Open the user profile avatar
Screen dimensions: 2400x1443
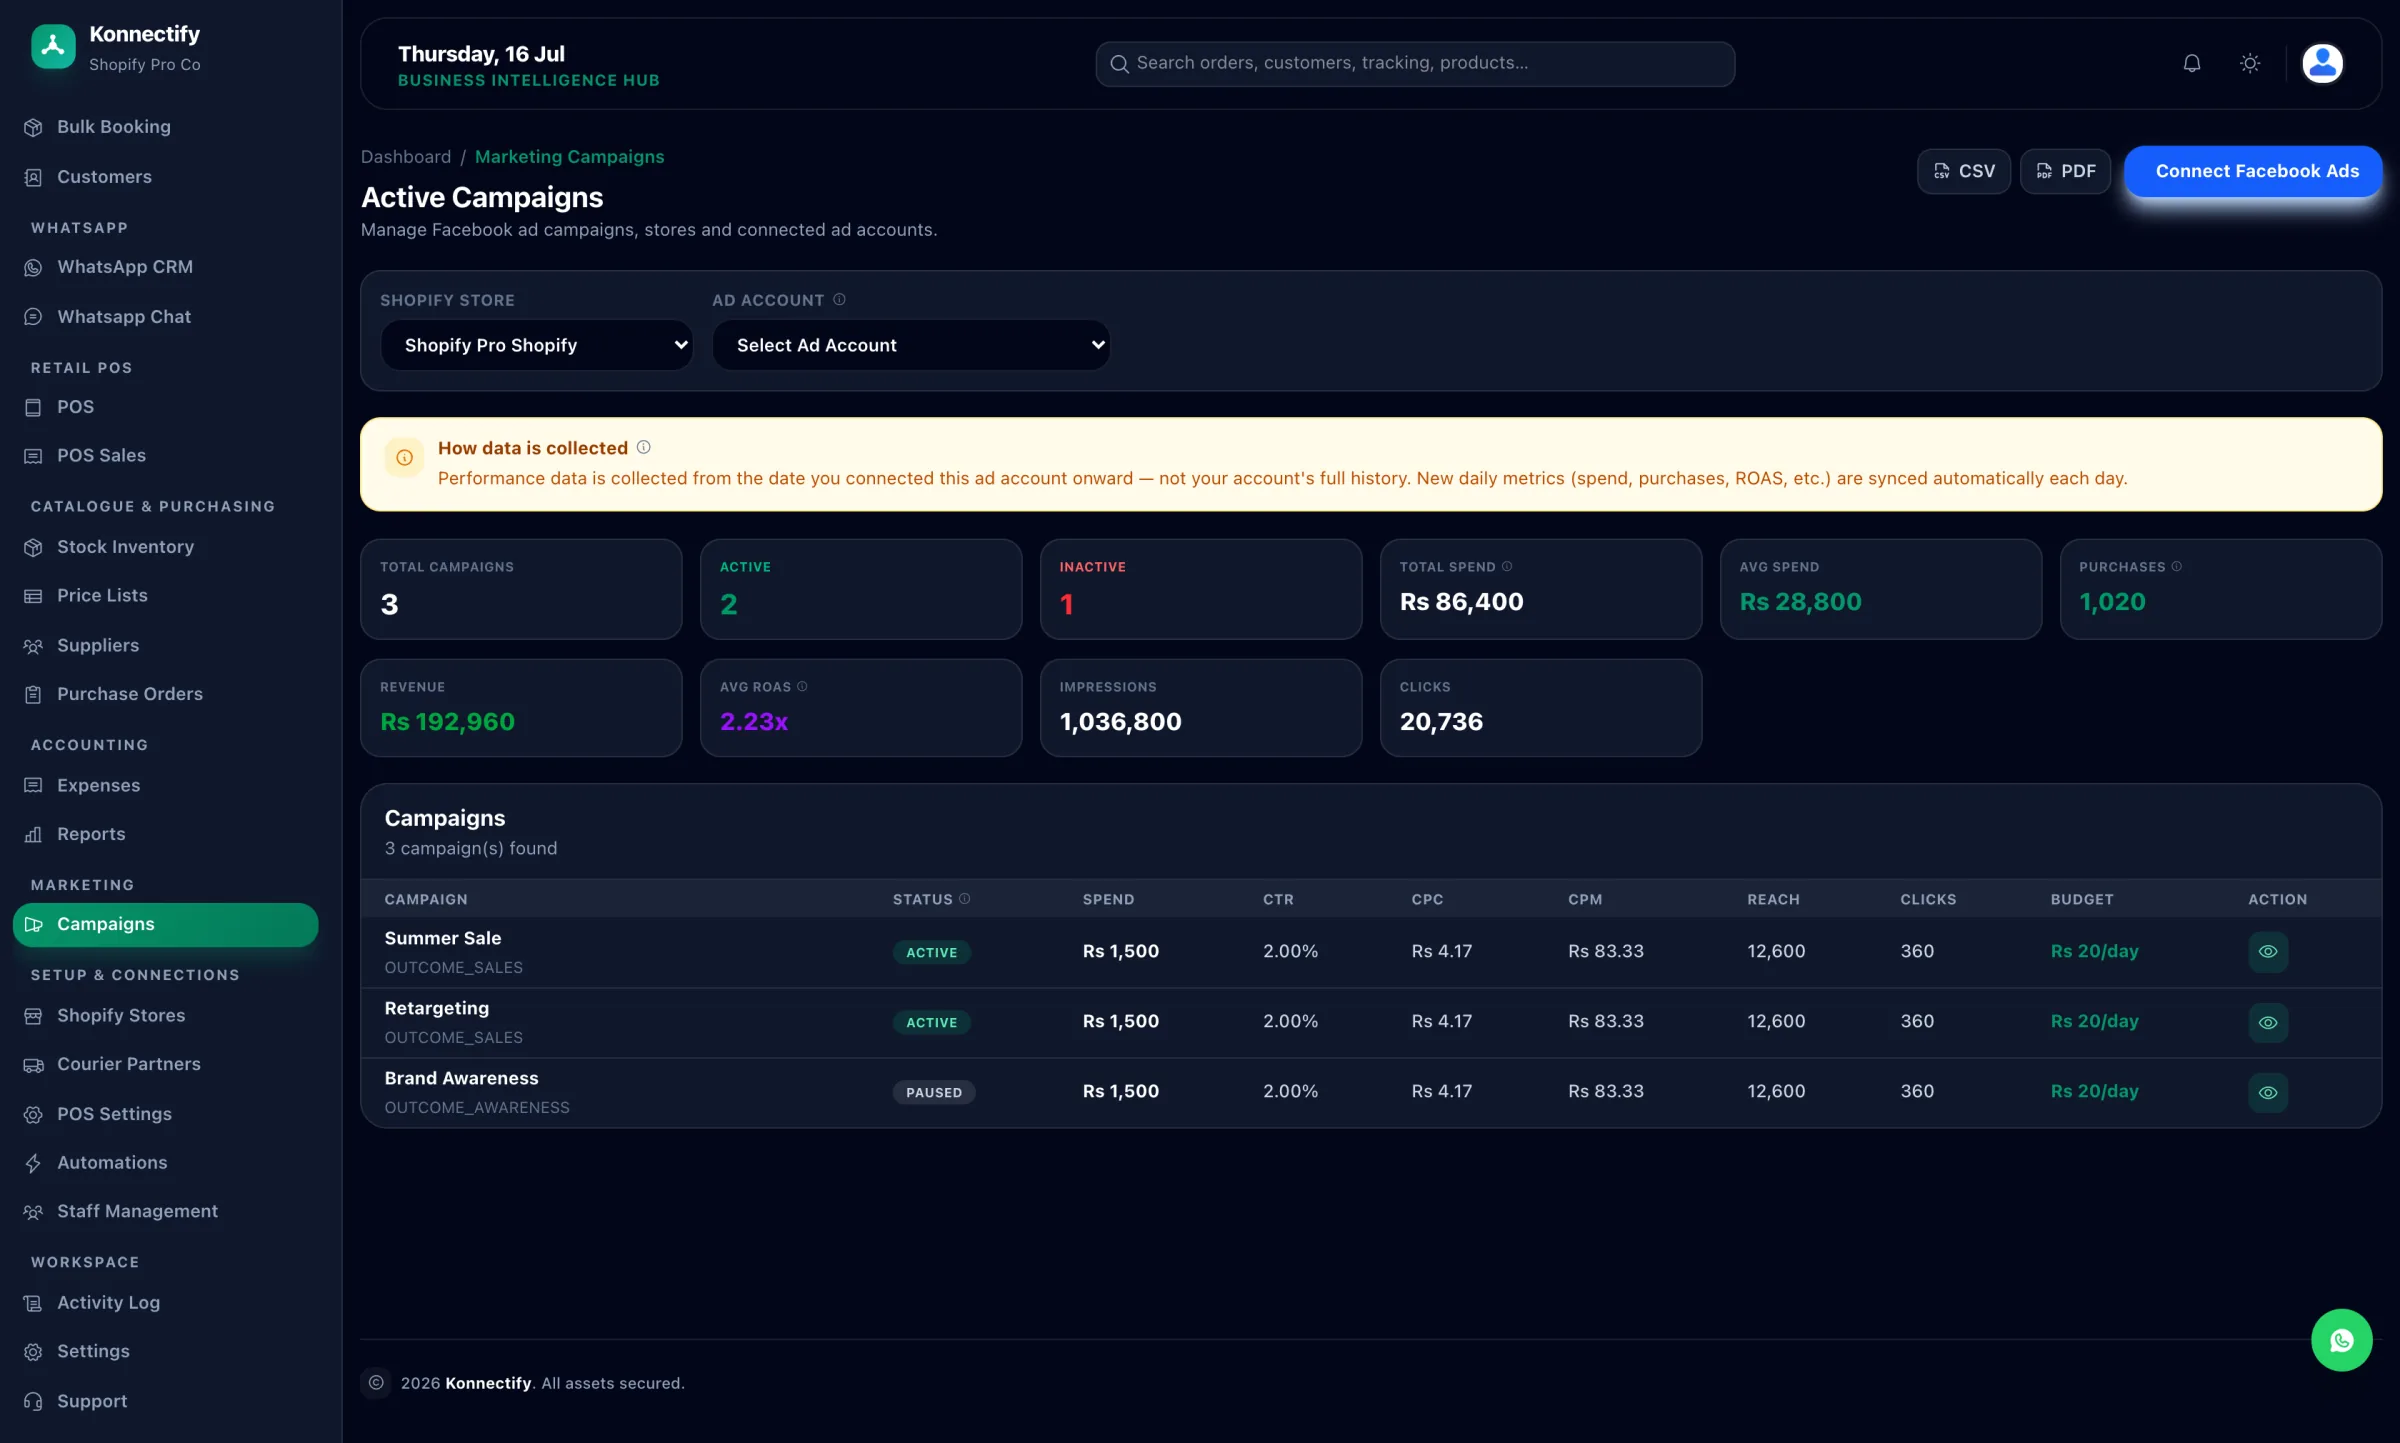click(x=2321, y=63)
